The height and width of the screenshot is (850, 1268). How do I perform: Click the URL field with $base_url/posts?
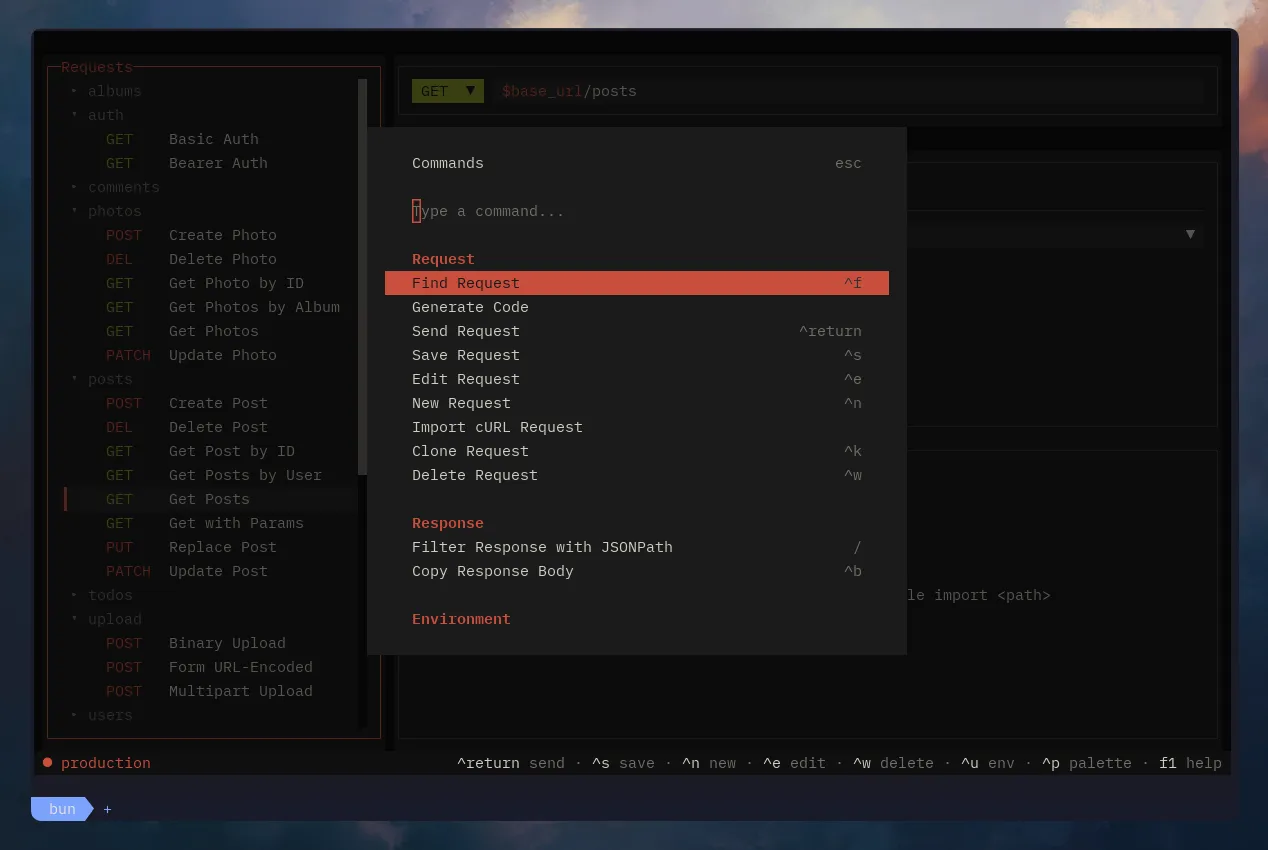pos(850,91)
